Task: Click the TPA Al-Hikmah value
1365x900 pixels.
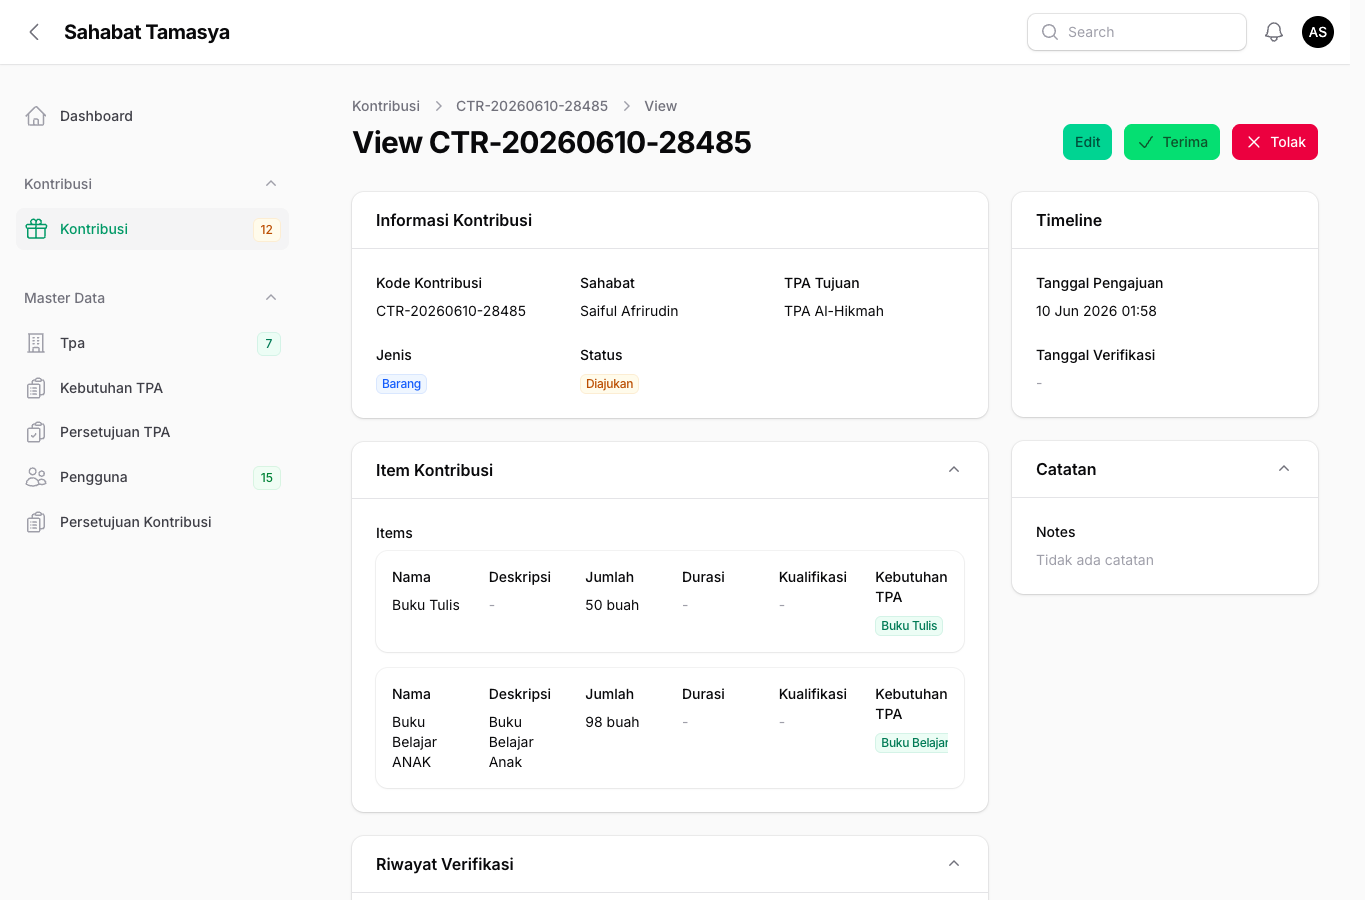Action: coord(834,311)
